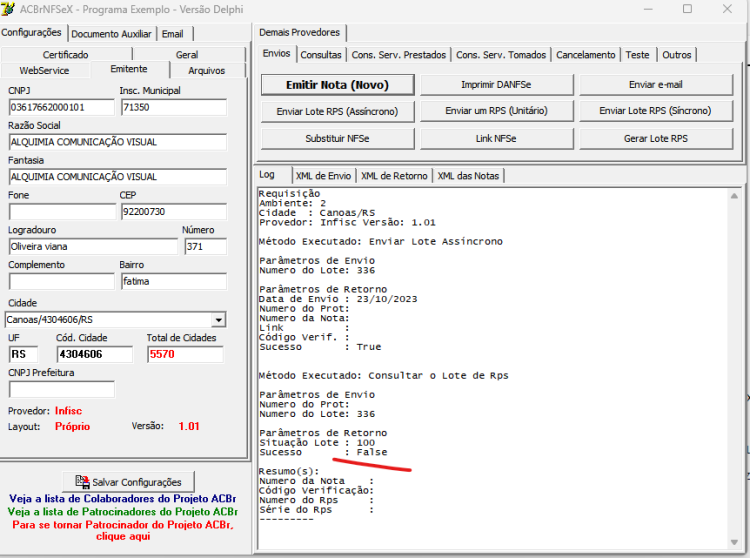Click Imprimir DANFSe button

[496, 85]
